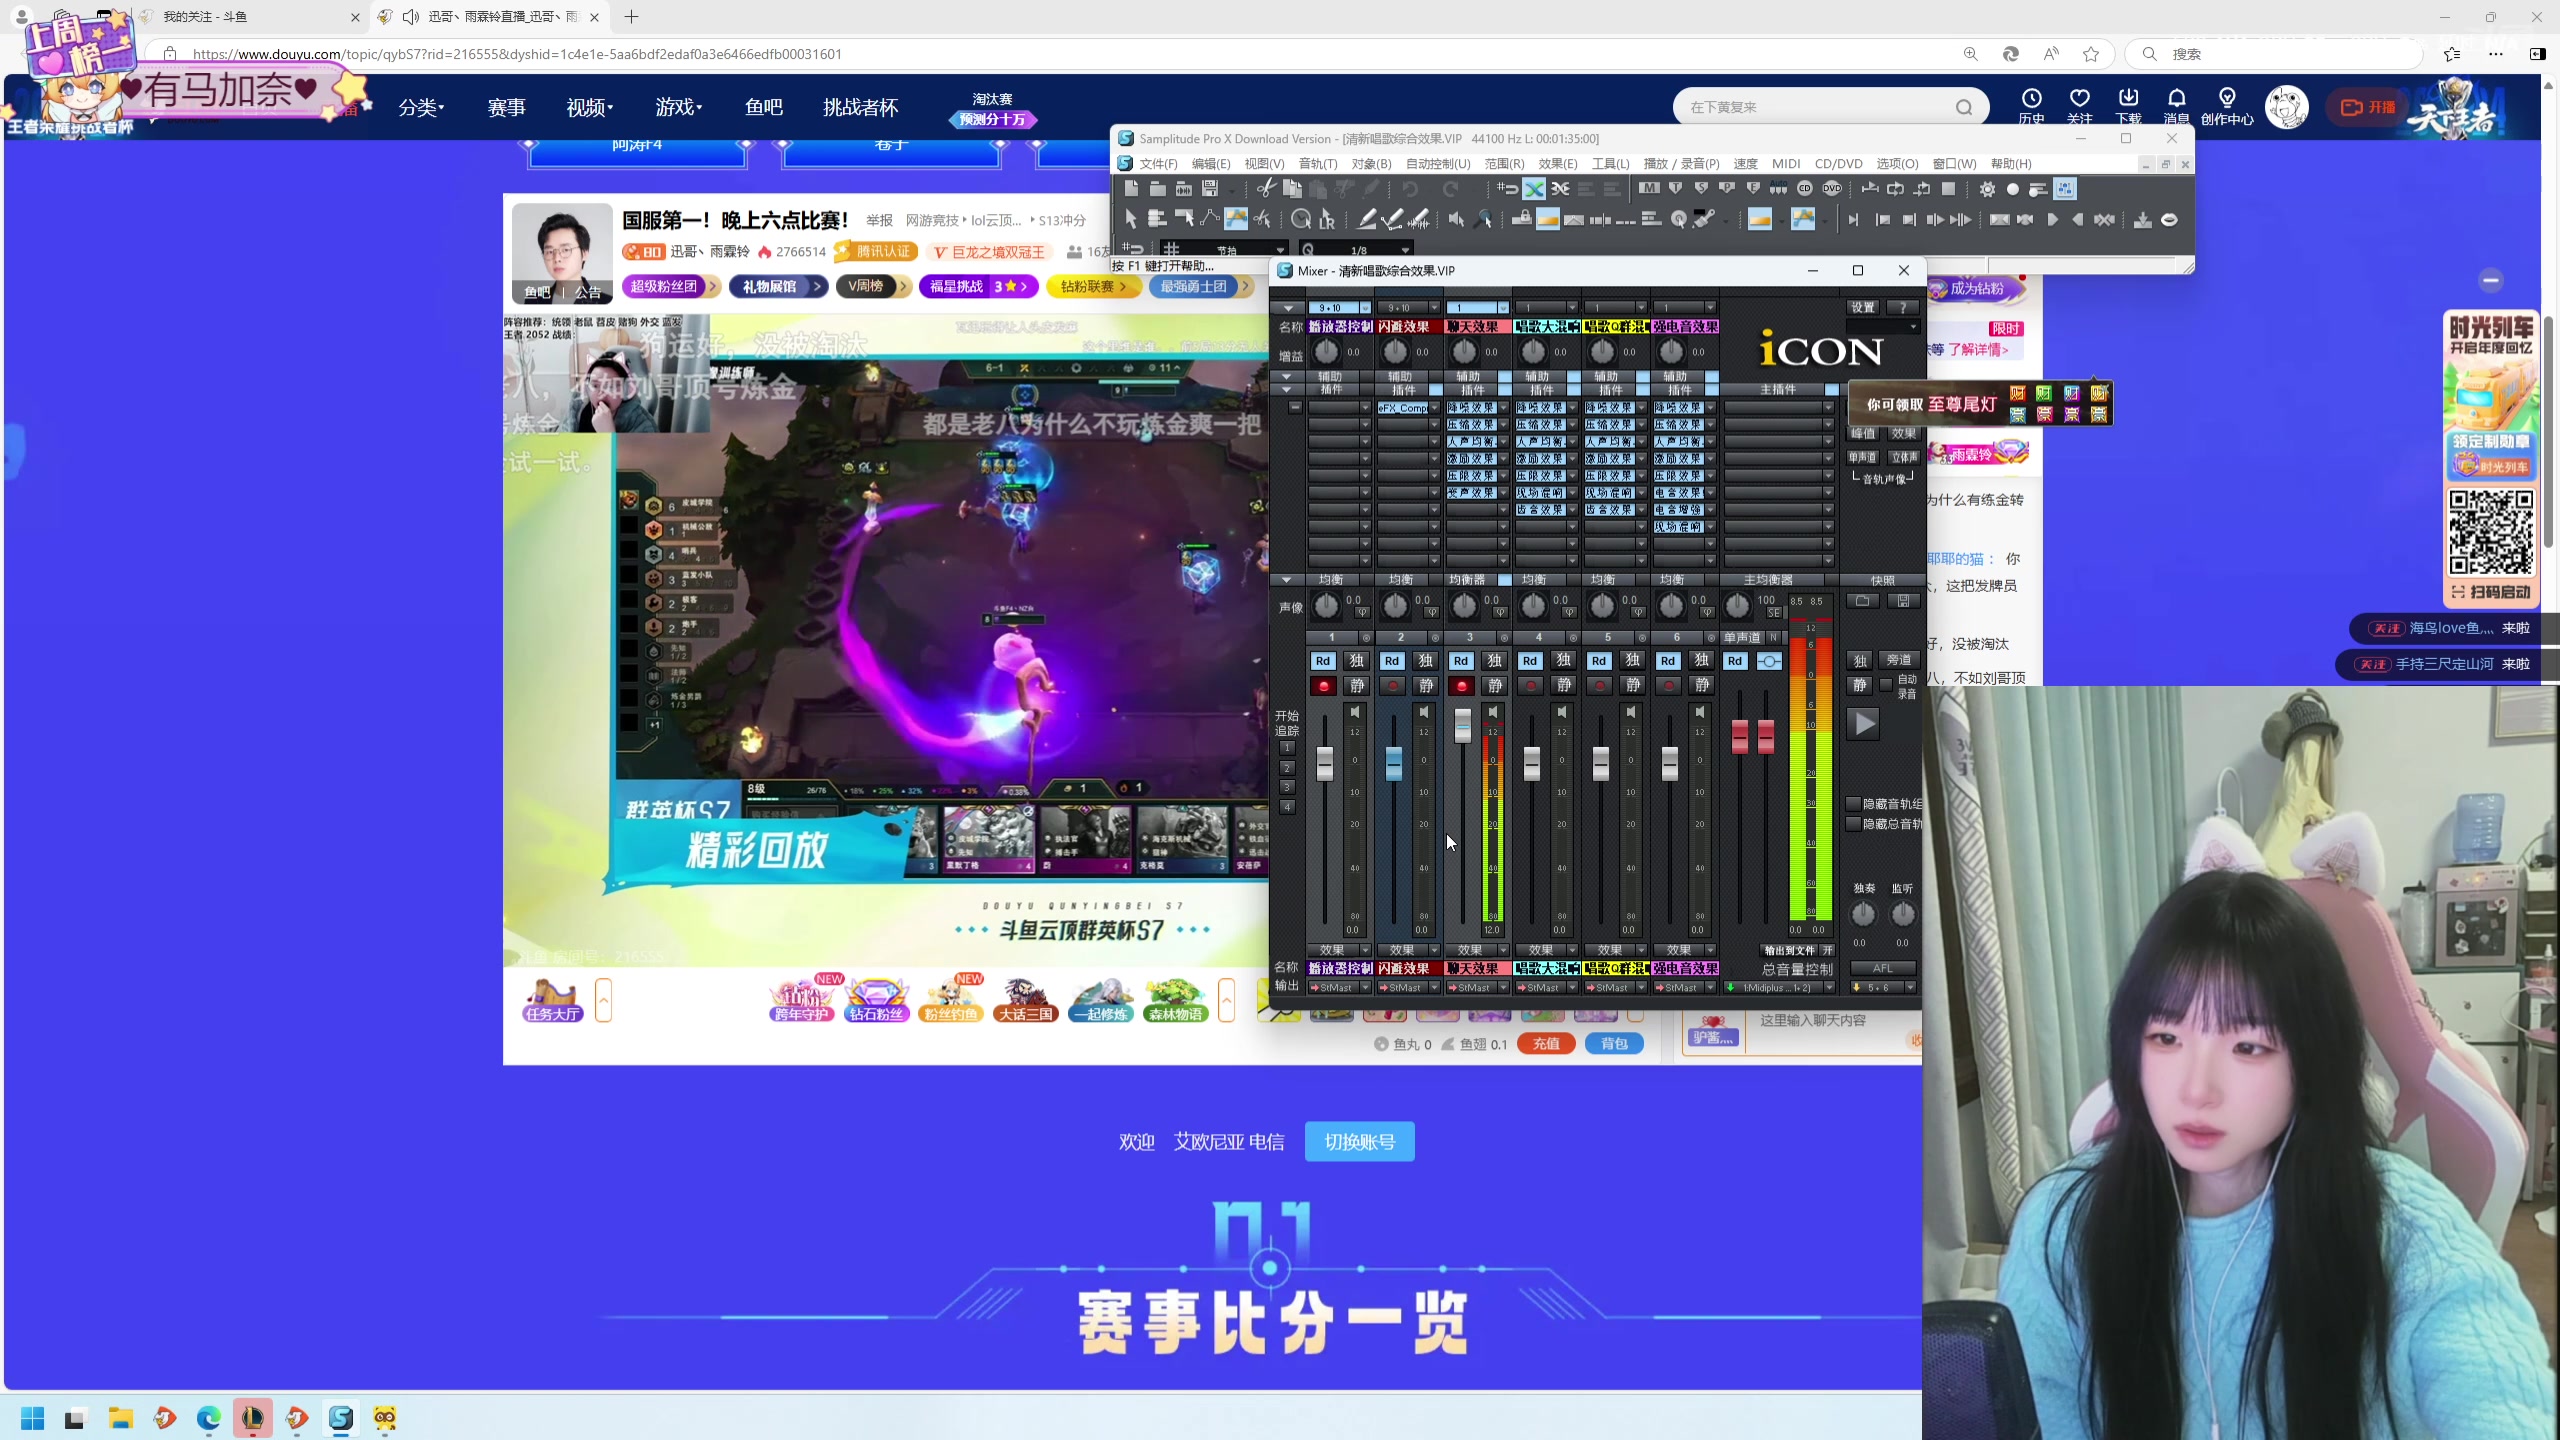Click the pencil draw tool in Samplitude
2560x1440 pixels.
point(1366,220)
